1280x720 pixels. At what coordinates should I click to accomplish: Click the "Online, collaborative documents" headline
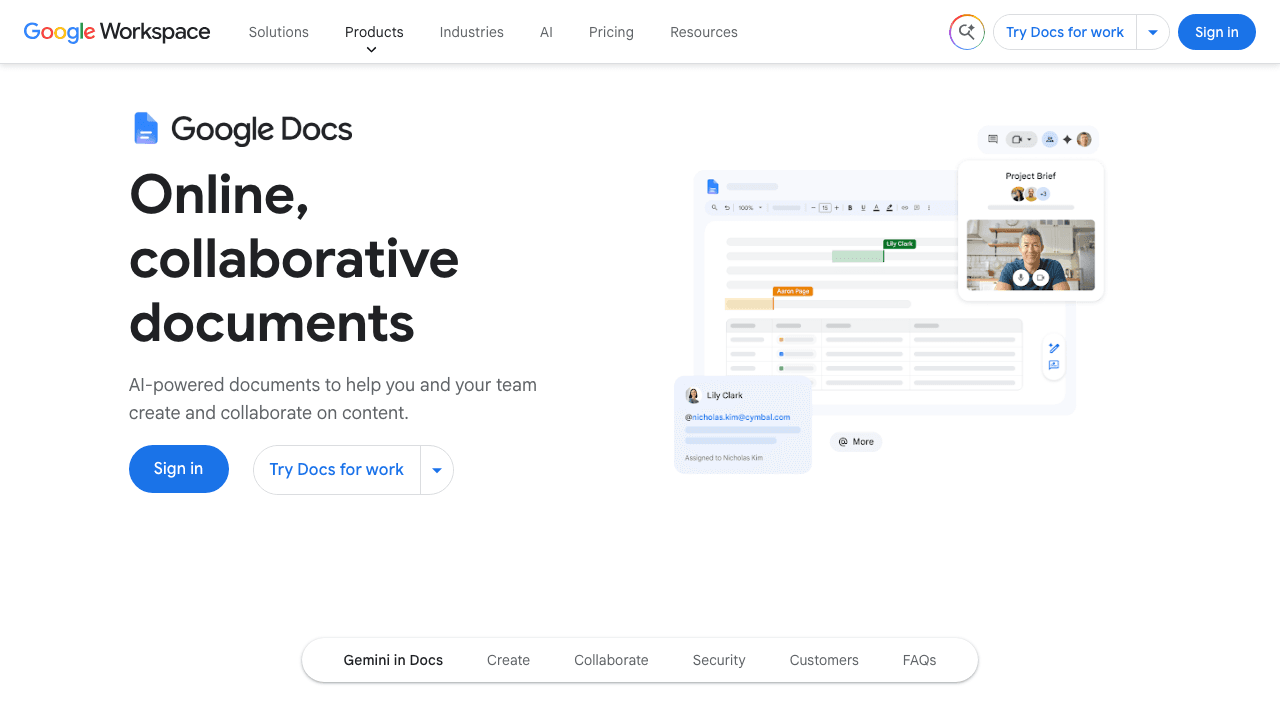pos(294,258)
